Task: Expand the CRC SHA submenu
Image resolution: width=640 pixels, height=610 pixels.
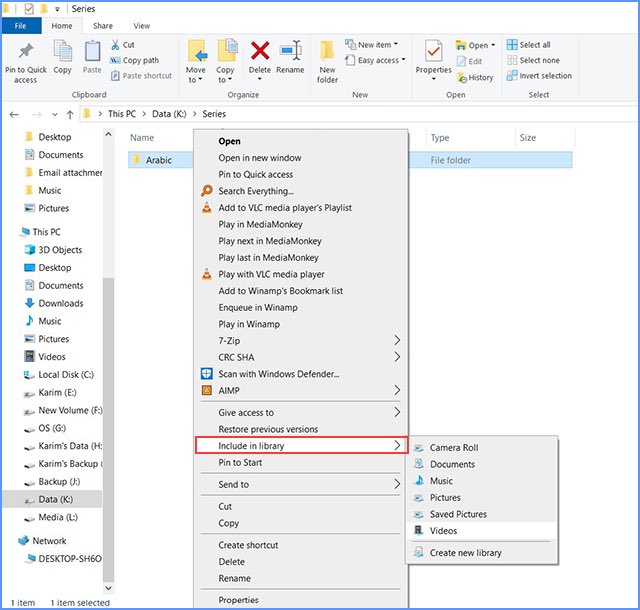Action: tap(397, 357)
